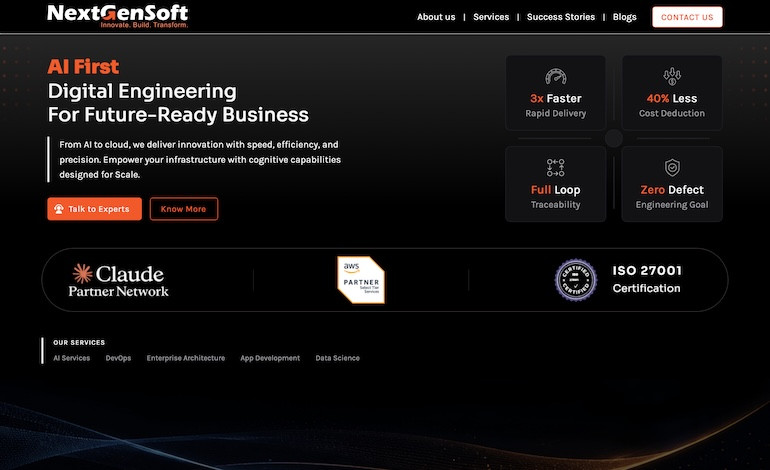Open the About us menu item
Image resolution: width=770 pixels, height=470 pixels.
click(x=436, y=17)
